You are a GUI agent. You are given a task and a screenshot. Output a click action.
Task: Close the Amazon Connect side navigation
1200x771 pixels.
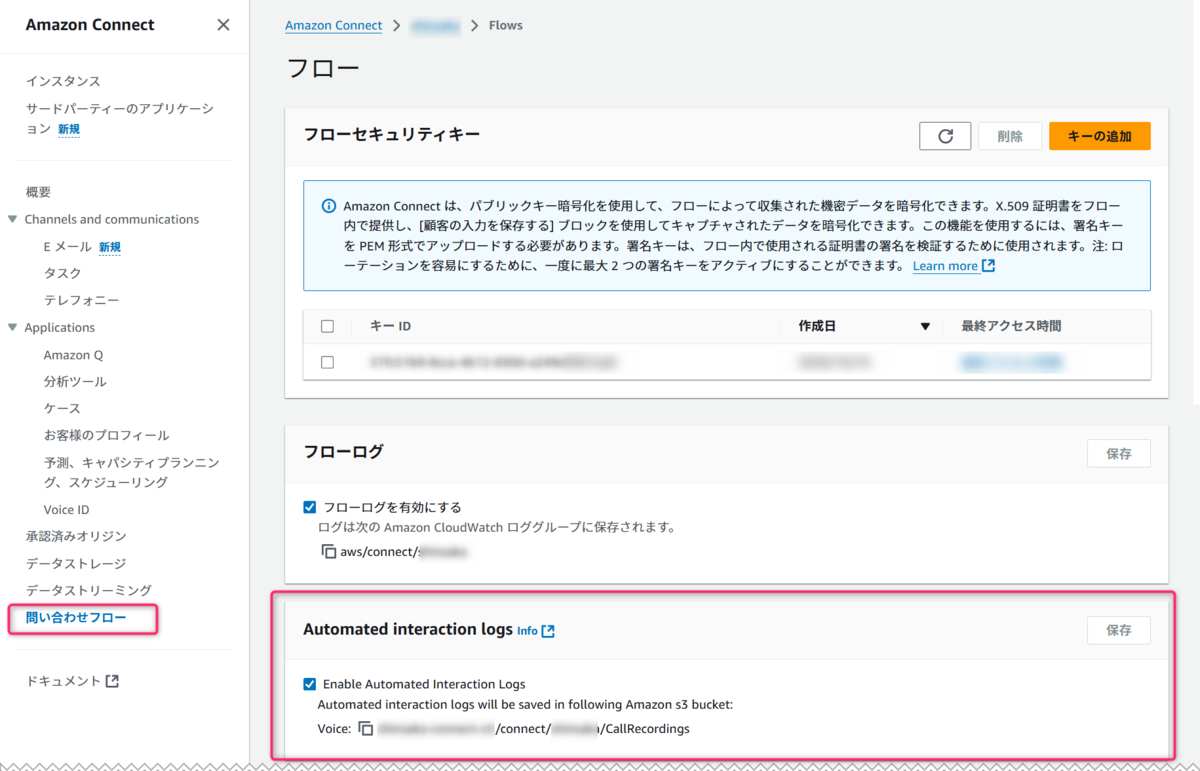[223, 25]
